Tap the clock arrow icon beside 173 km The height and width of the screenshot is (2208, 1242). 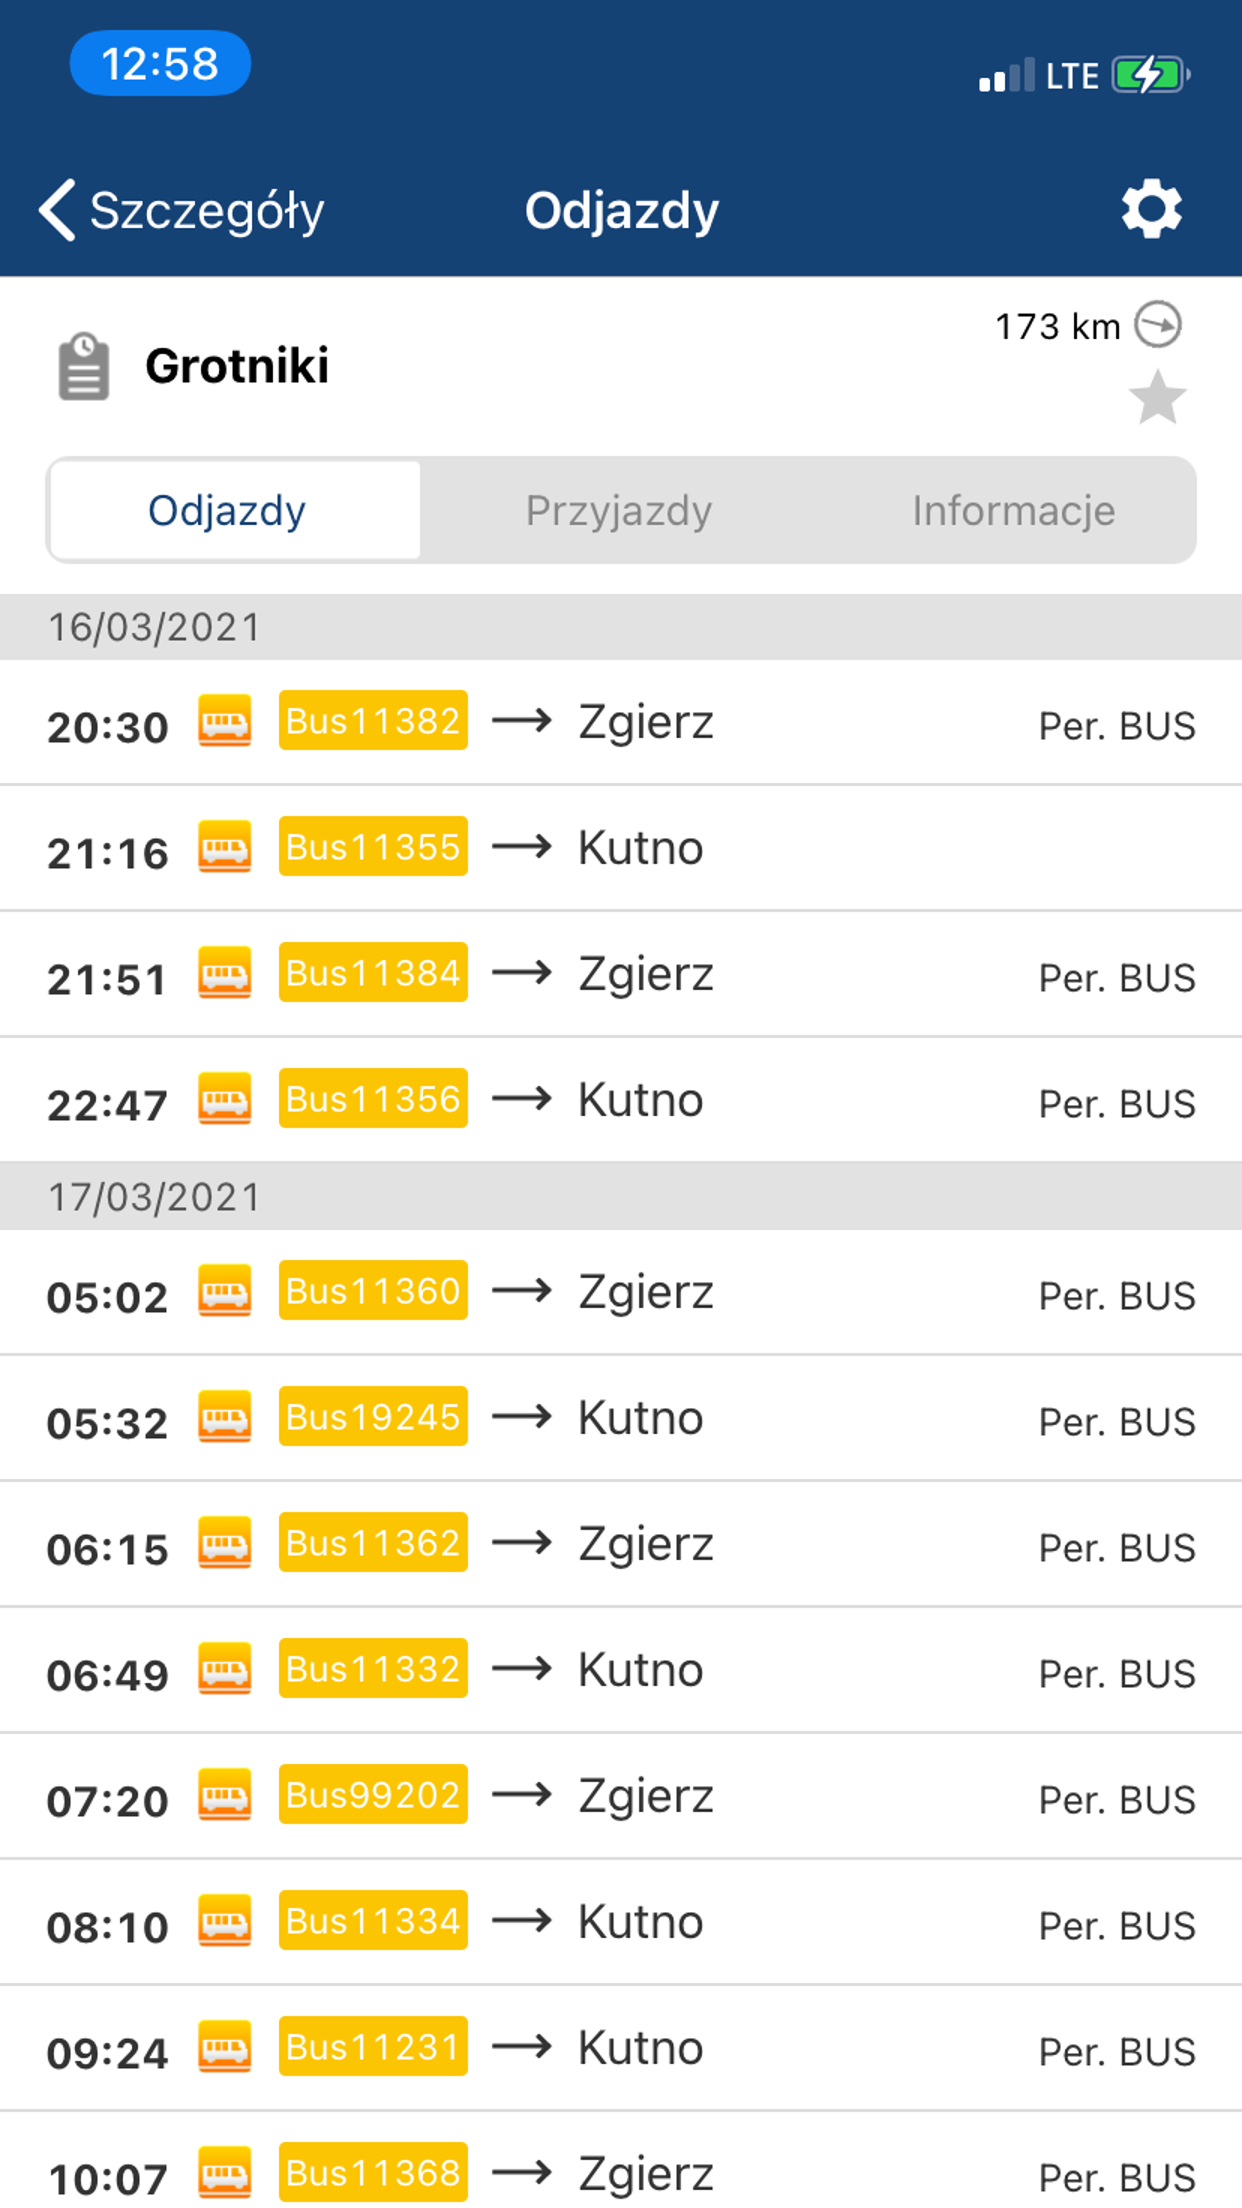(x=1158, y=325)
